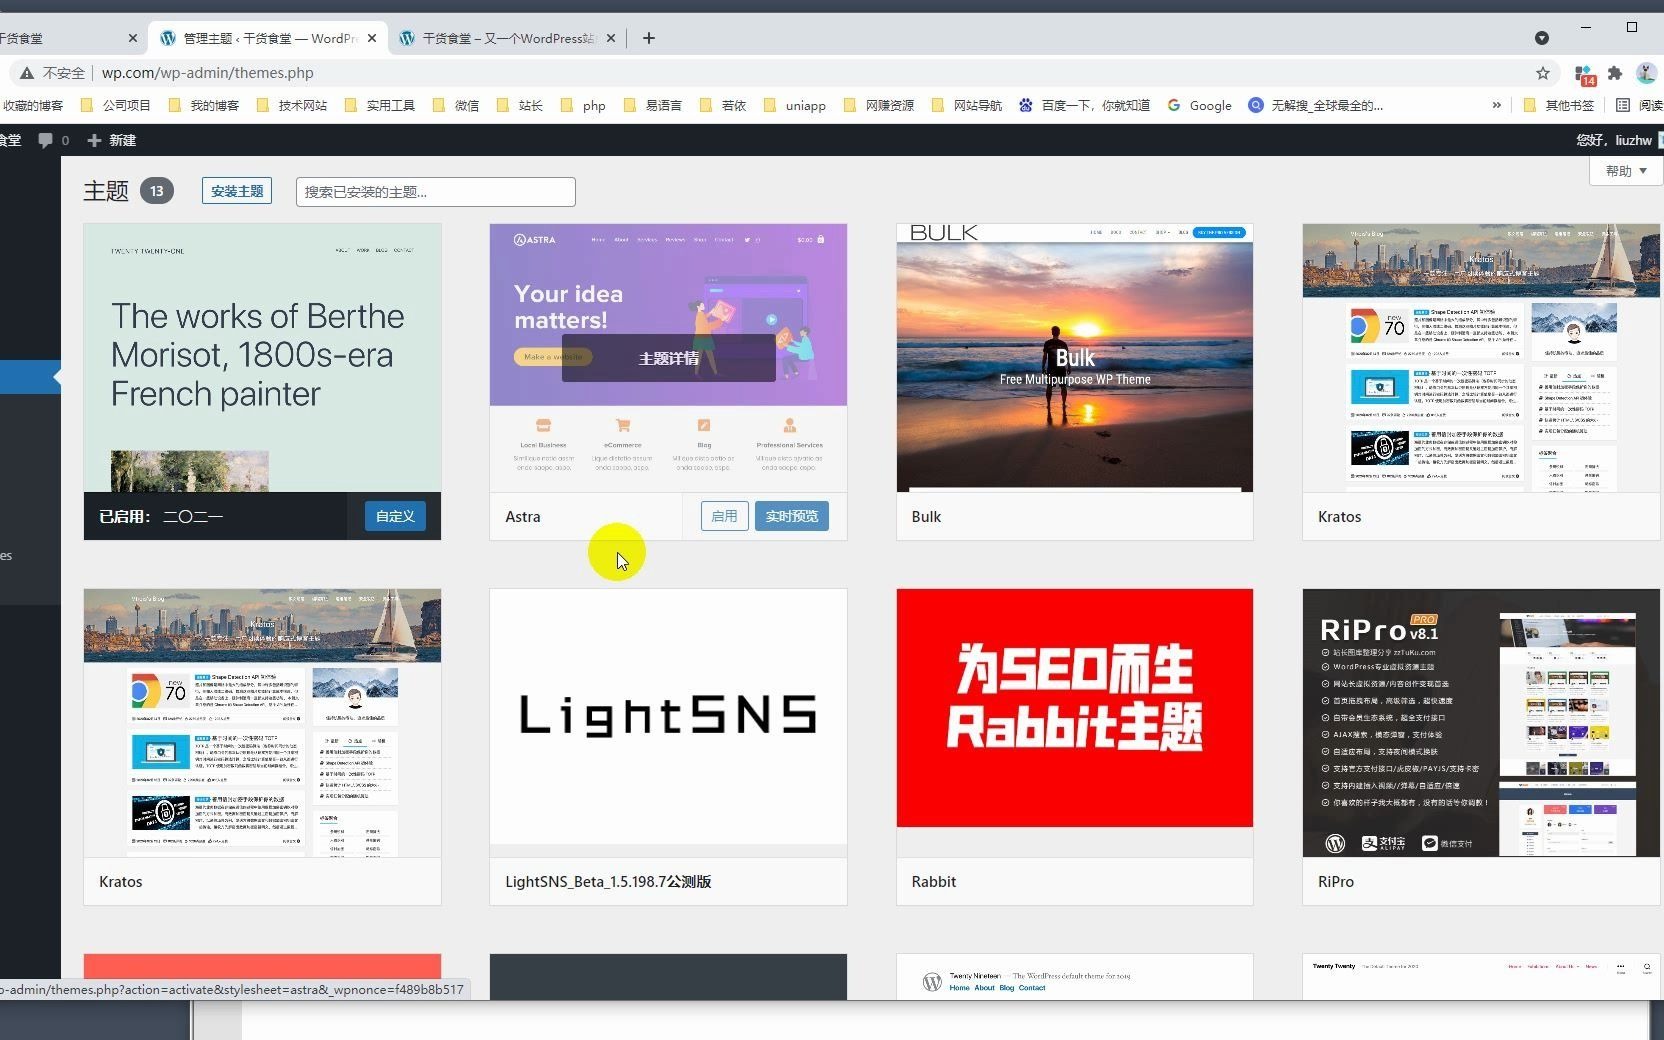Viewport: 1664px width, 1040px height.
Task: Open 主题详情 on the Astra card
Action: (x=668, y=358)
